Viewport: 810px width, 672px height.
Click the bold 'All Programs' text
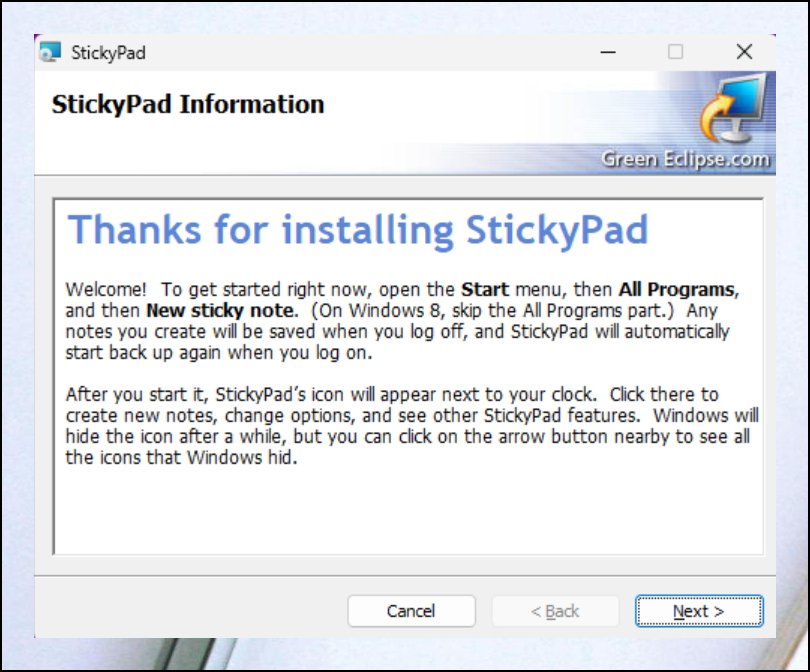tap(676, 289)
